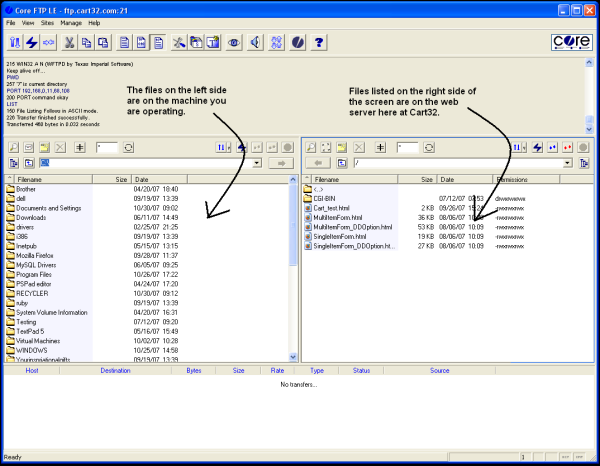Click the Destination column in transfer queue

click(x=115, y=370)
